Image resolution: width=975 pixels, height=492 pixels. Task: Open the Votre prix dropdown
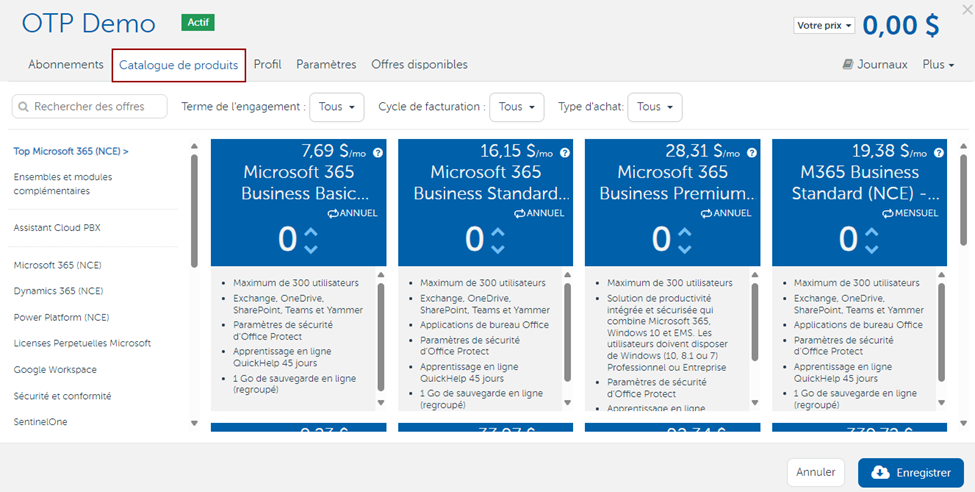tap(824, 26)
